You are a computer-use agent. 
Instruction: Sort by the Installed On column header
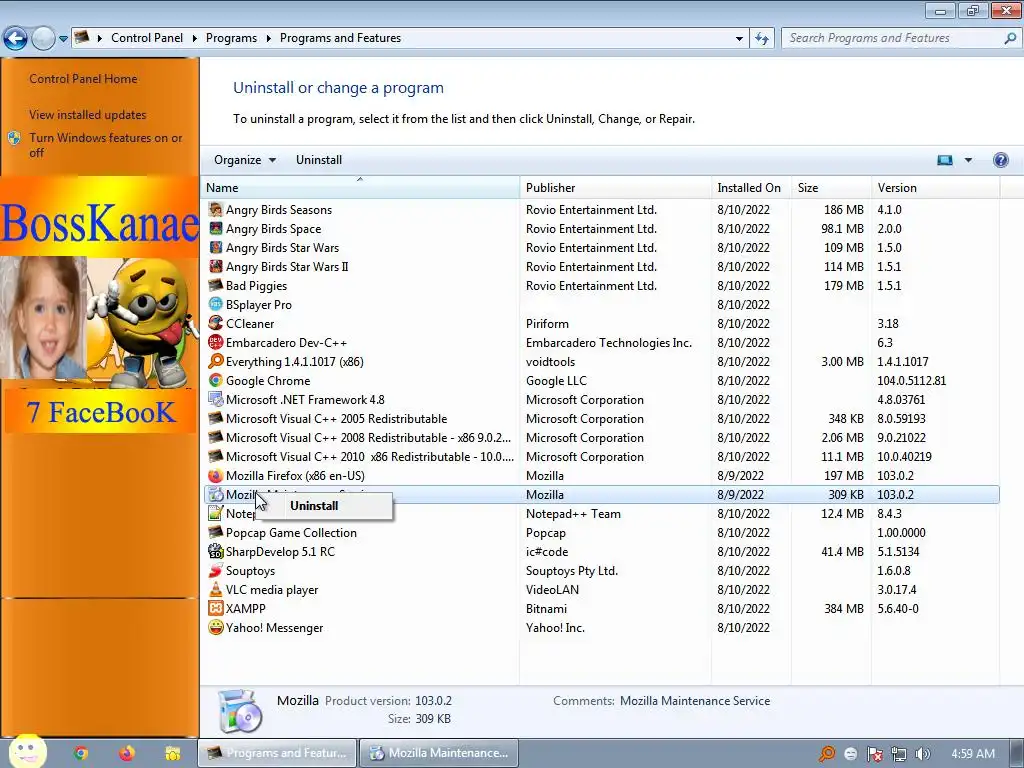[x=751, y=187]
